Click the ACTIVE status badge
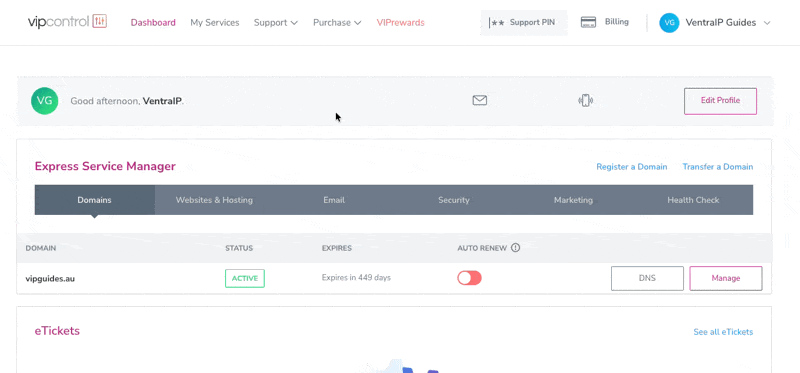This screenshot has height=373, width=800. pos(245,279)
